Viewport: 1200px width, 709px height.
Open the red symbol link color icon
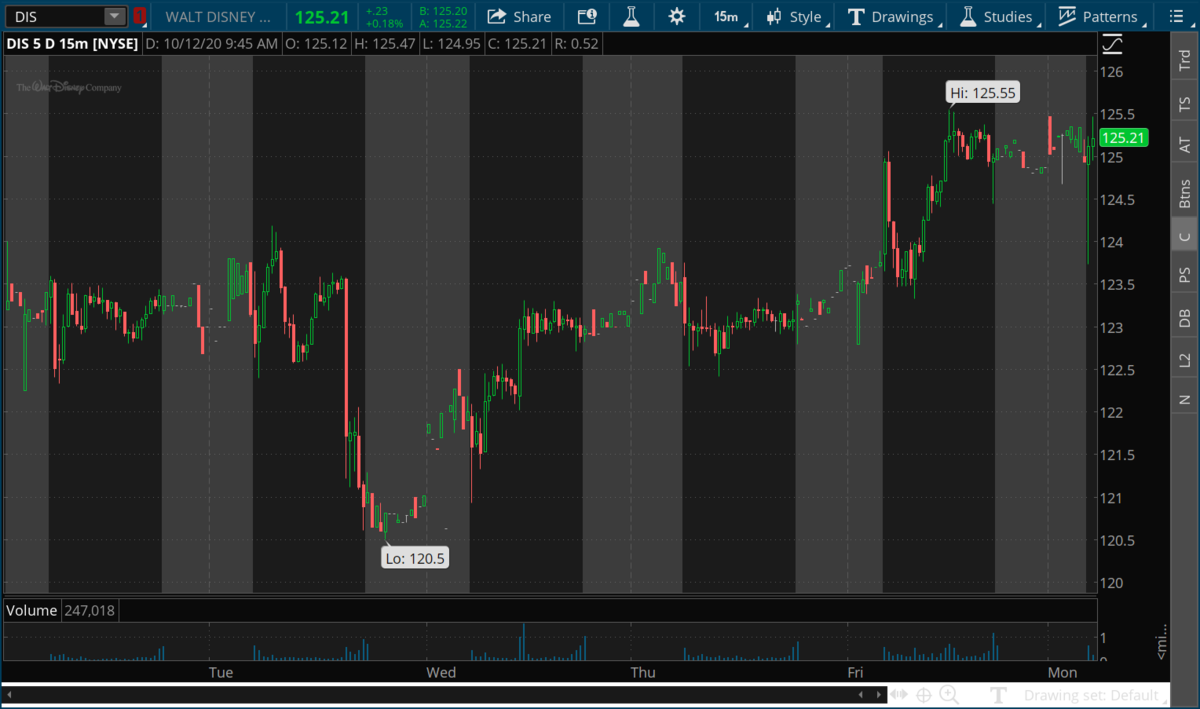[140, 16]
